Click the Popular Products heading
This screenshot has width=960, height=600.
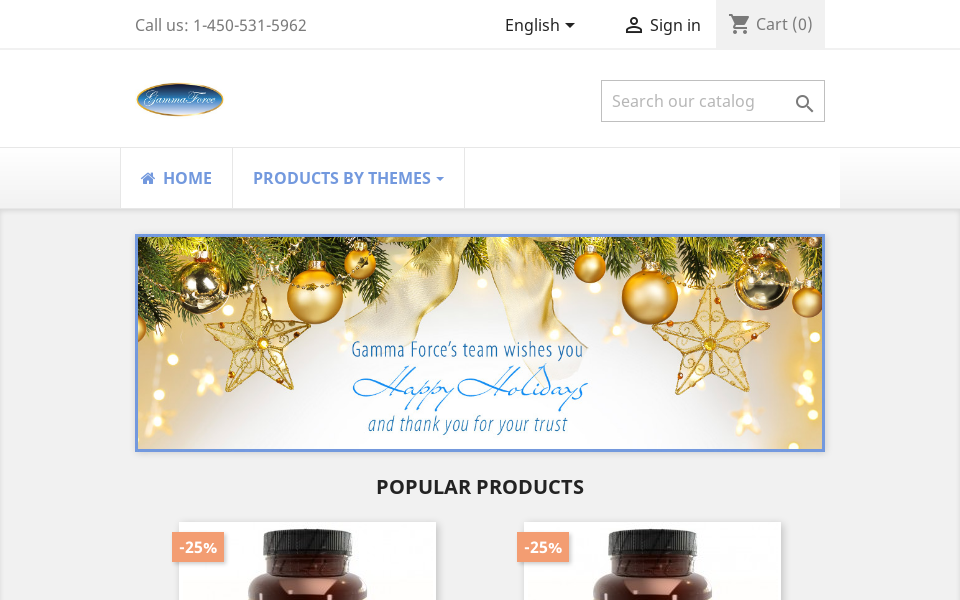(480, 487)
